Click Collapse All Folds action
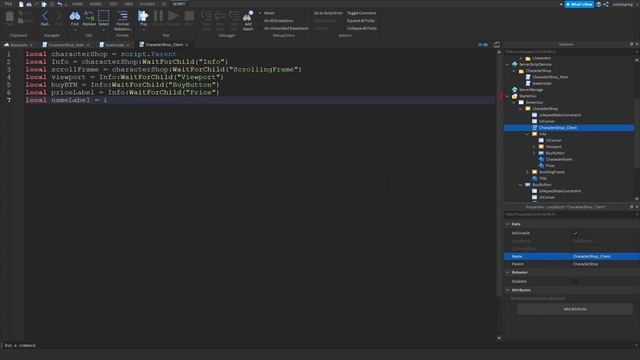The image size is (640, 360). [x=362, y=28]
